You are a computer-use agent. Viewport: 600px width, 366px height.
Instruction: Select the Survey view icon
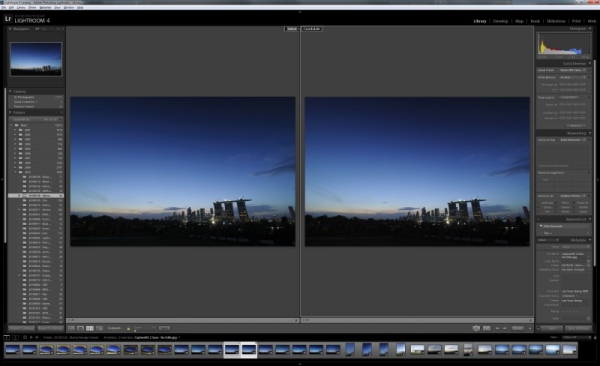point(99,328)
